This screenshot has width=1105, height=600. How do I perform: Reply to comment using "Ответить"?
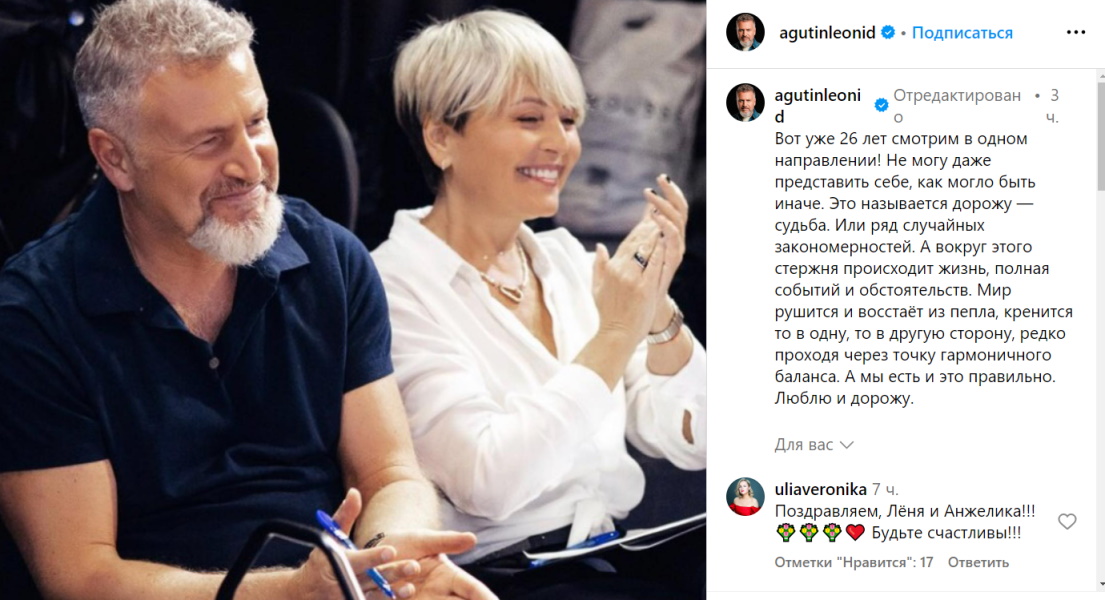(978, 563)
